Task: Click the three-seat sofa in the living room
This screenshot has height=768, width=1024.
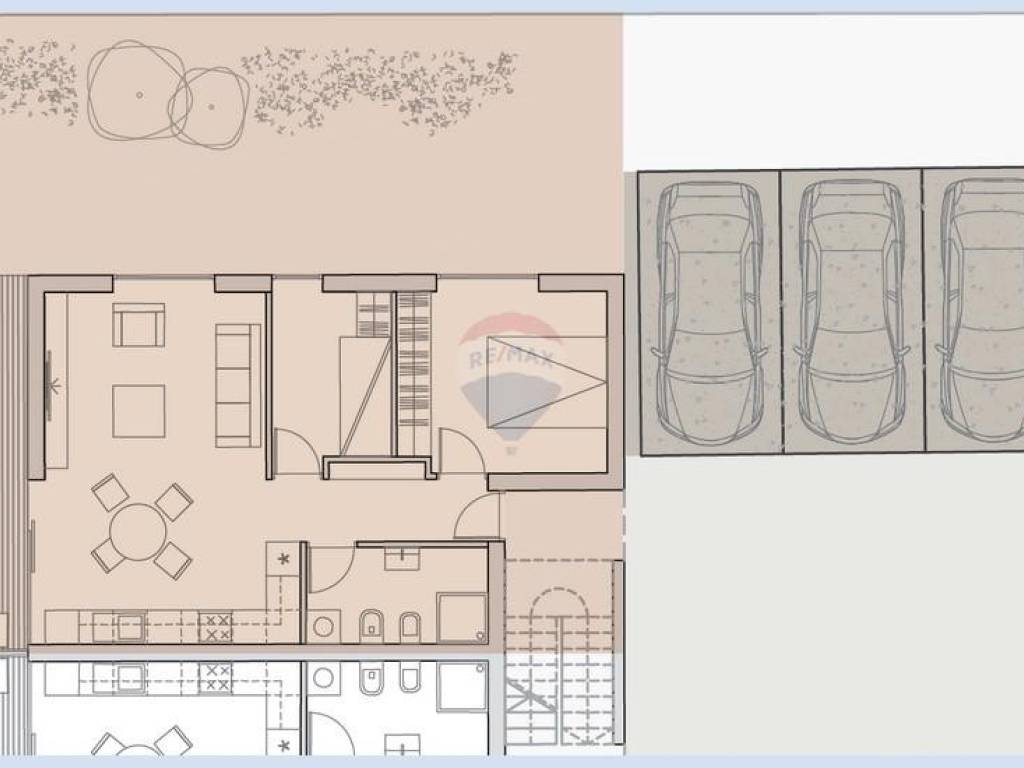Action: click(238, 385)
